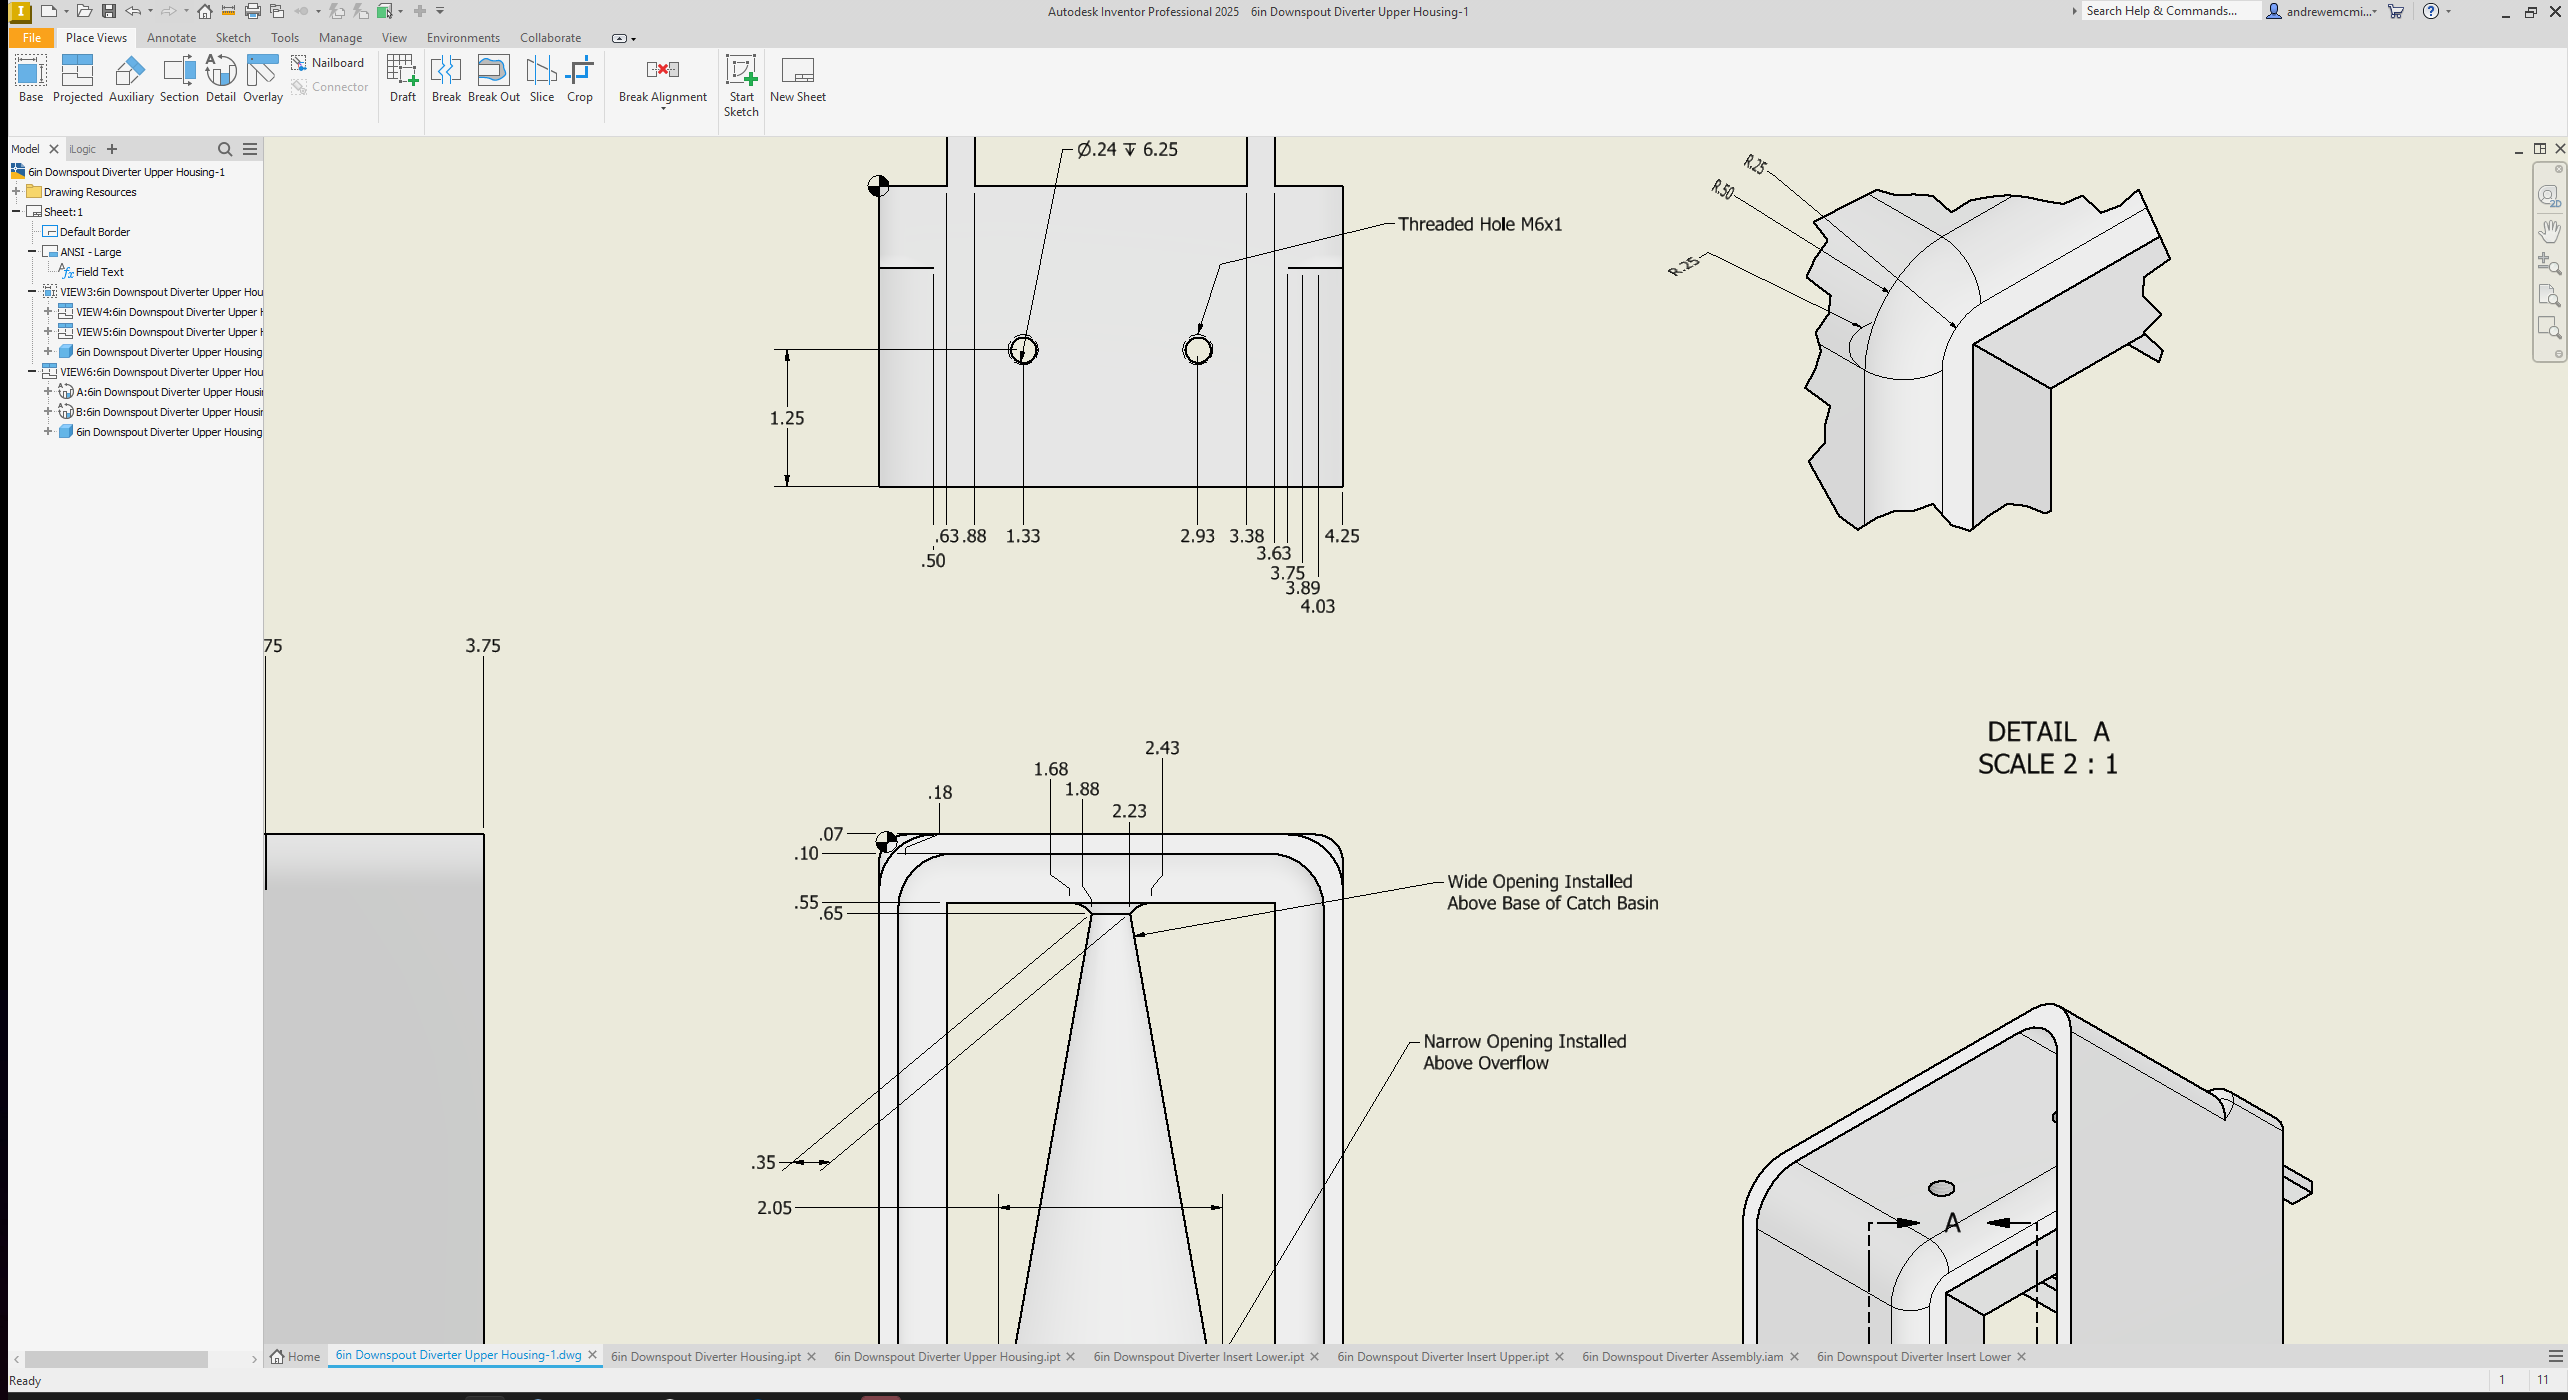Collapse the Sheet:1 node
The width and height of the screenshot is (2568, 1400).
(x=16, y=211)
